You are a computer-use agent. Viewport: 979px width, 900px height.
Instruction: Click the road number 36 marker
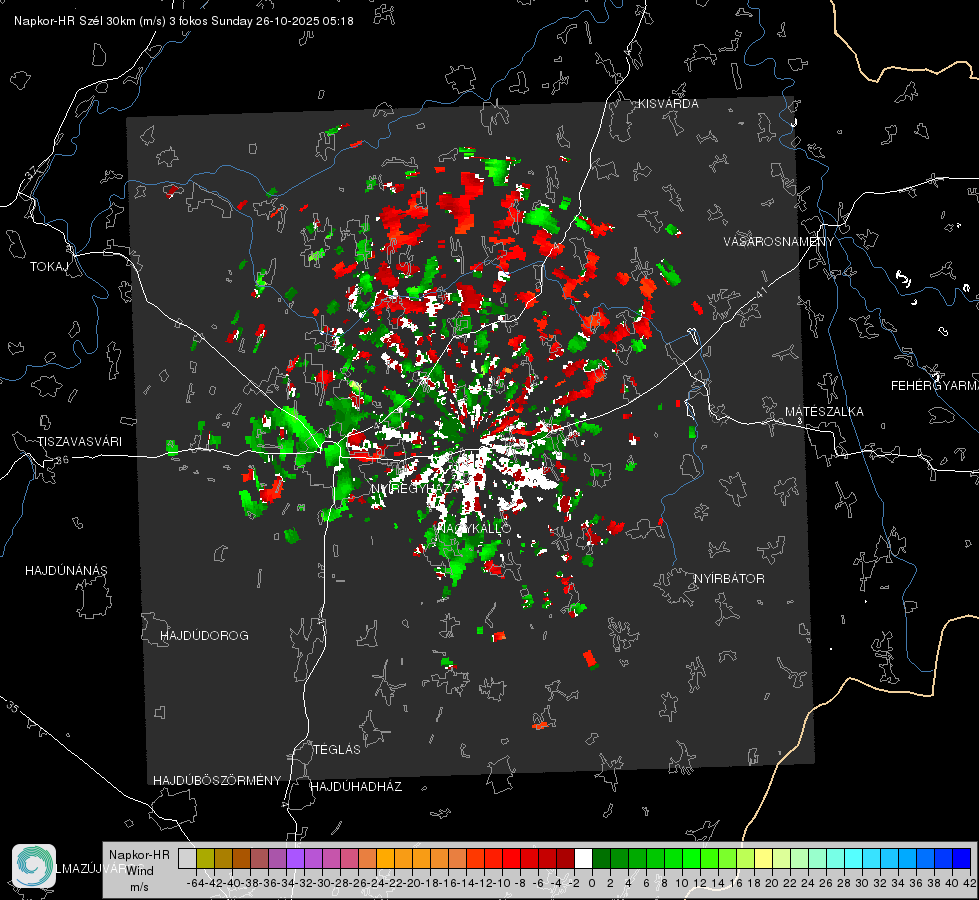[62, 460]
